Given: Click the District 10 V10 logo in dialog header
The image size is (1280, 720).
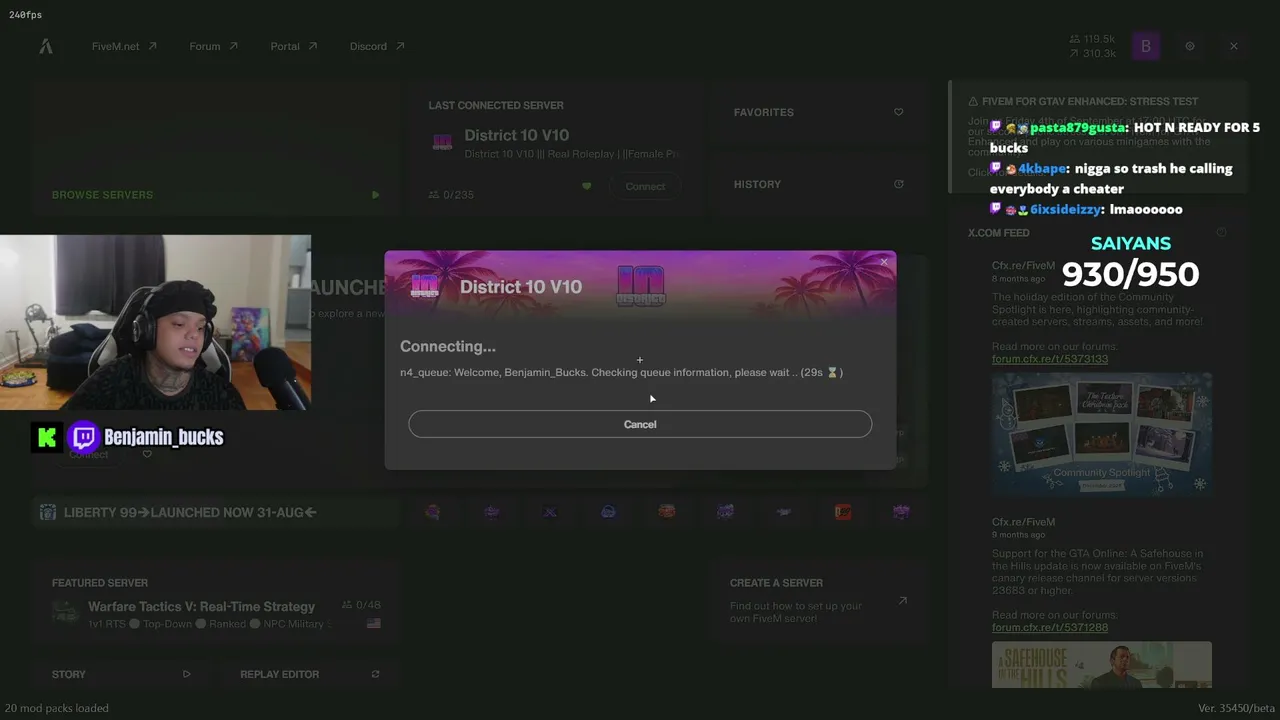Looking at the screenshot, I should 425,286.
